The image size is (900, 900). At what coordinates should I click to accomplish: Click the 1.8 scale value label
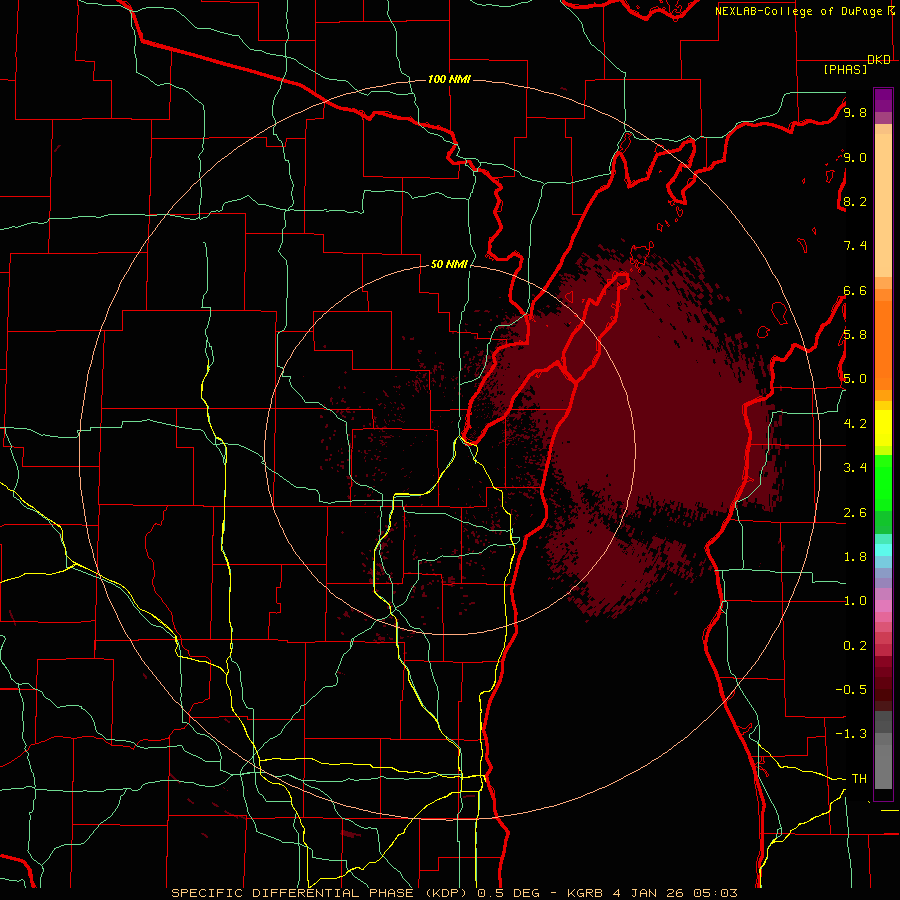pos(855,556)
